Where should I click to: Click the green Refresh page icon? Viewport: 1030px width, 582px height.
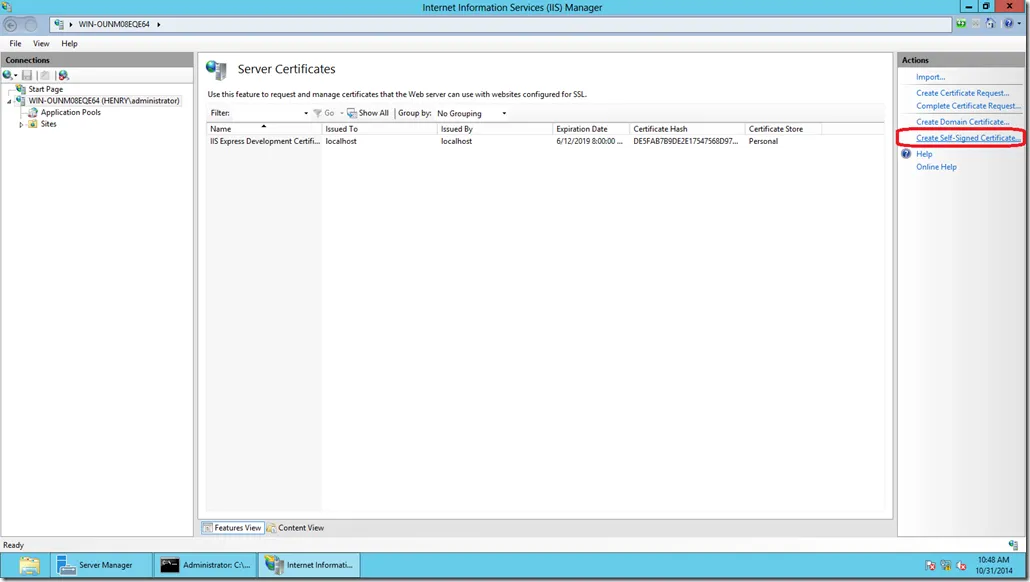[x=961, y=24]
